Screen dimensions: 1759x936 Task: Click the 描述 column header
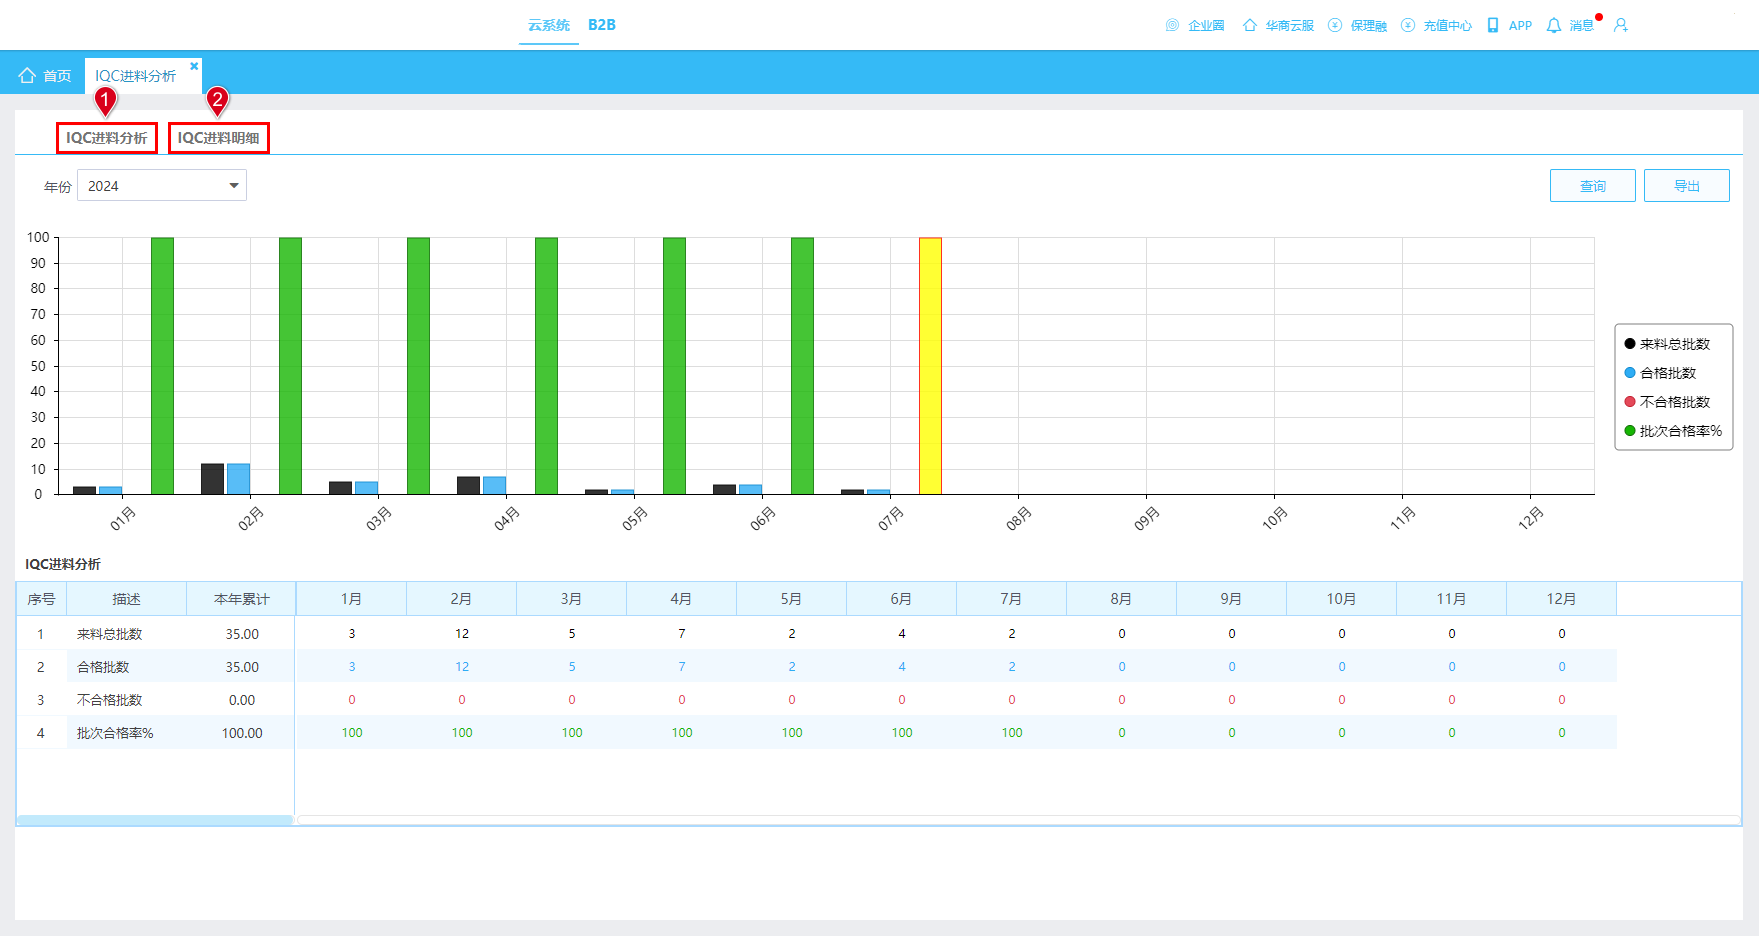click(126, 599)
